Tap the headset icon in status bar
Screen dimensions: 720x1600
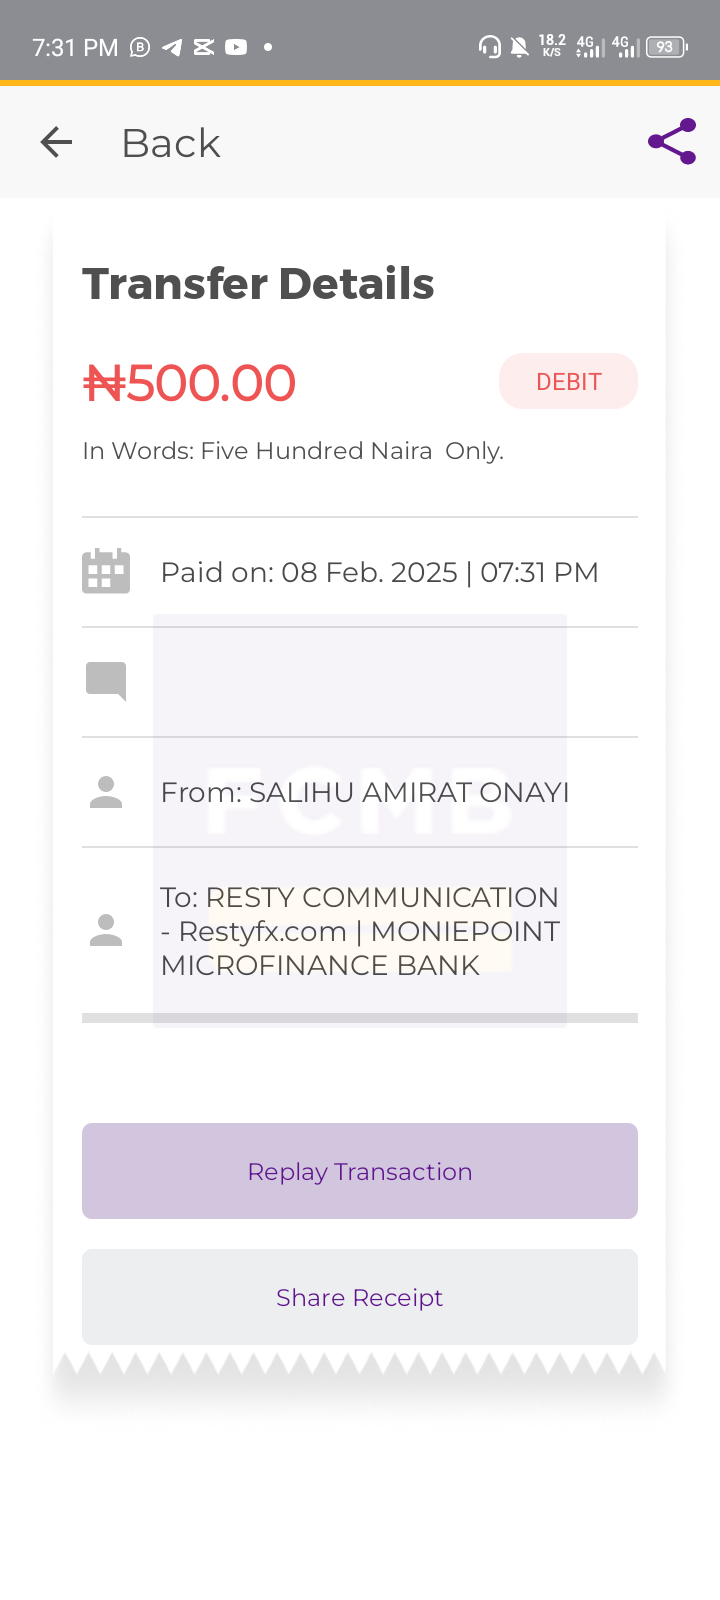tap(489, 47)
